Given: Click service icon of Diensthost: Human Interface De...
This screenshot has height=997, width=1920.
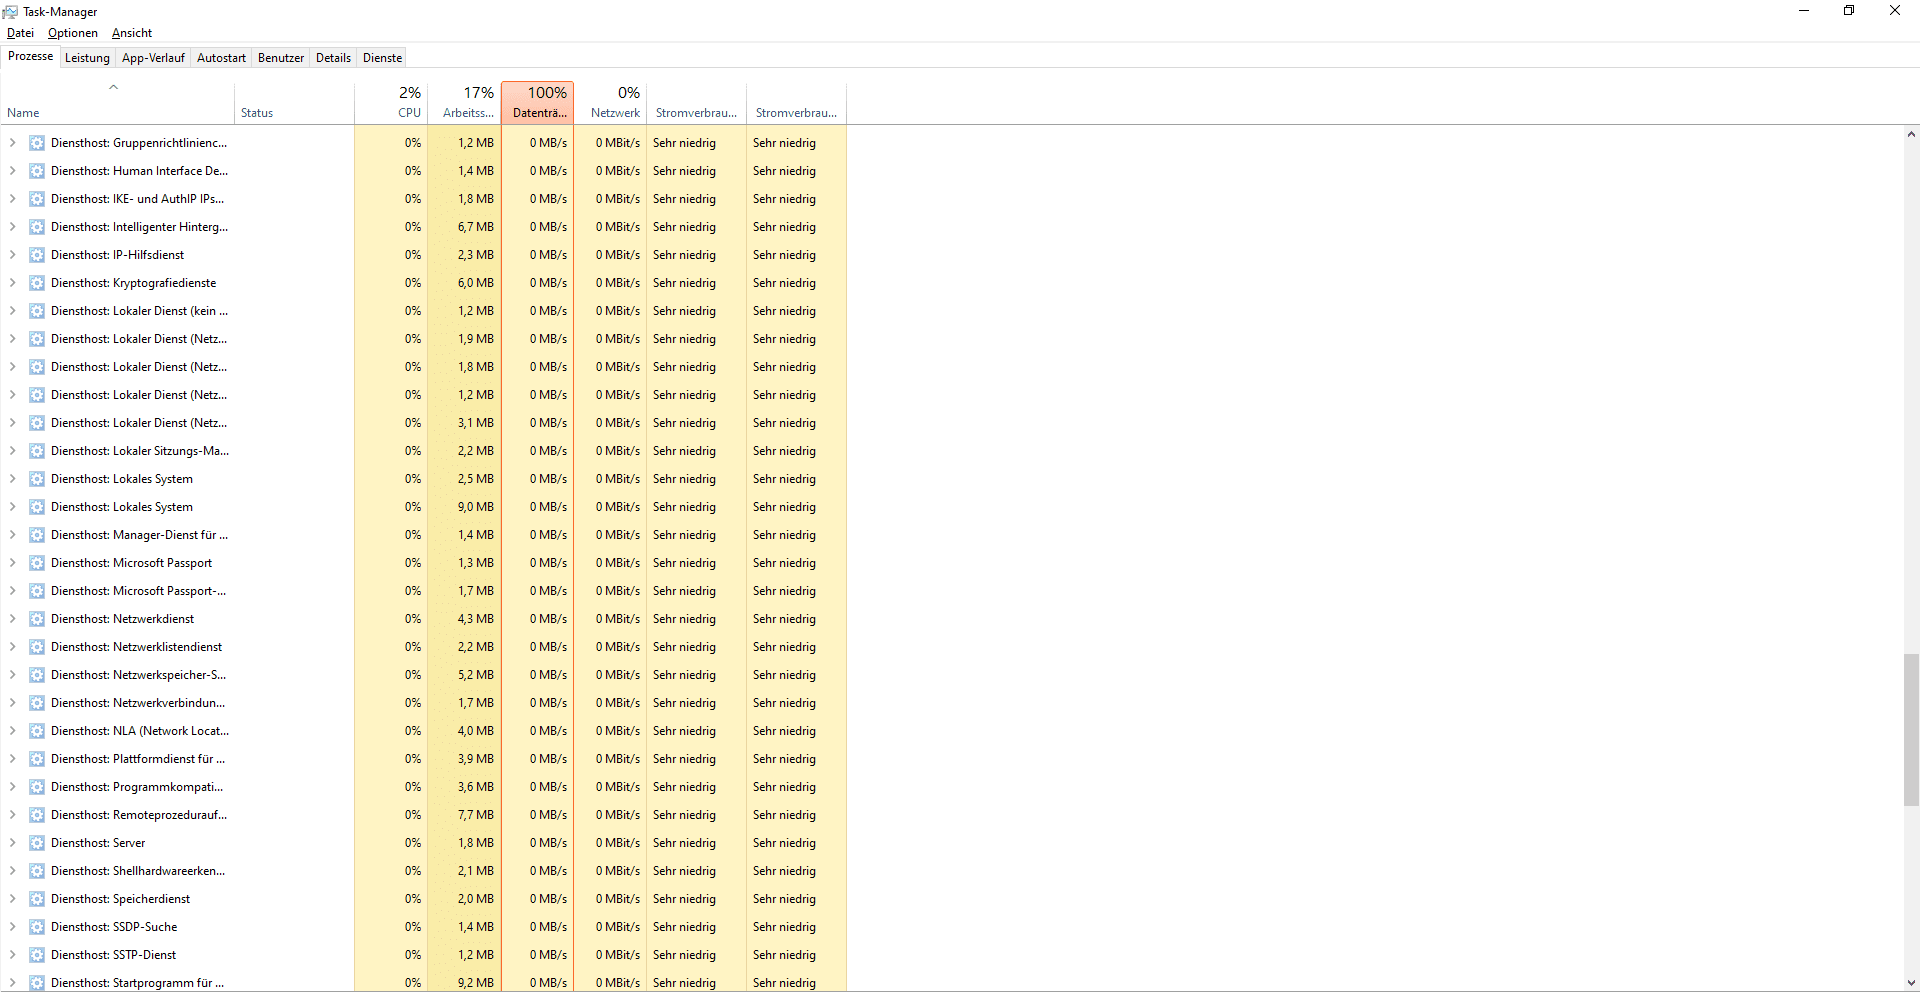Looking at the screenshot, I should click(x=37, y=171).
